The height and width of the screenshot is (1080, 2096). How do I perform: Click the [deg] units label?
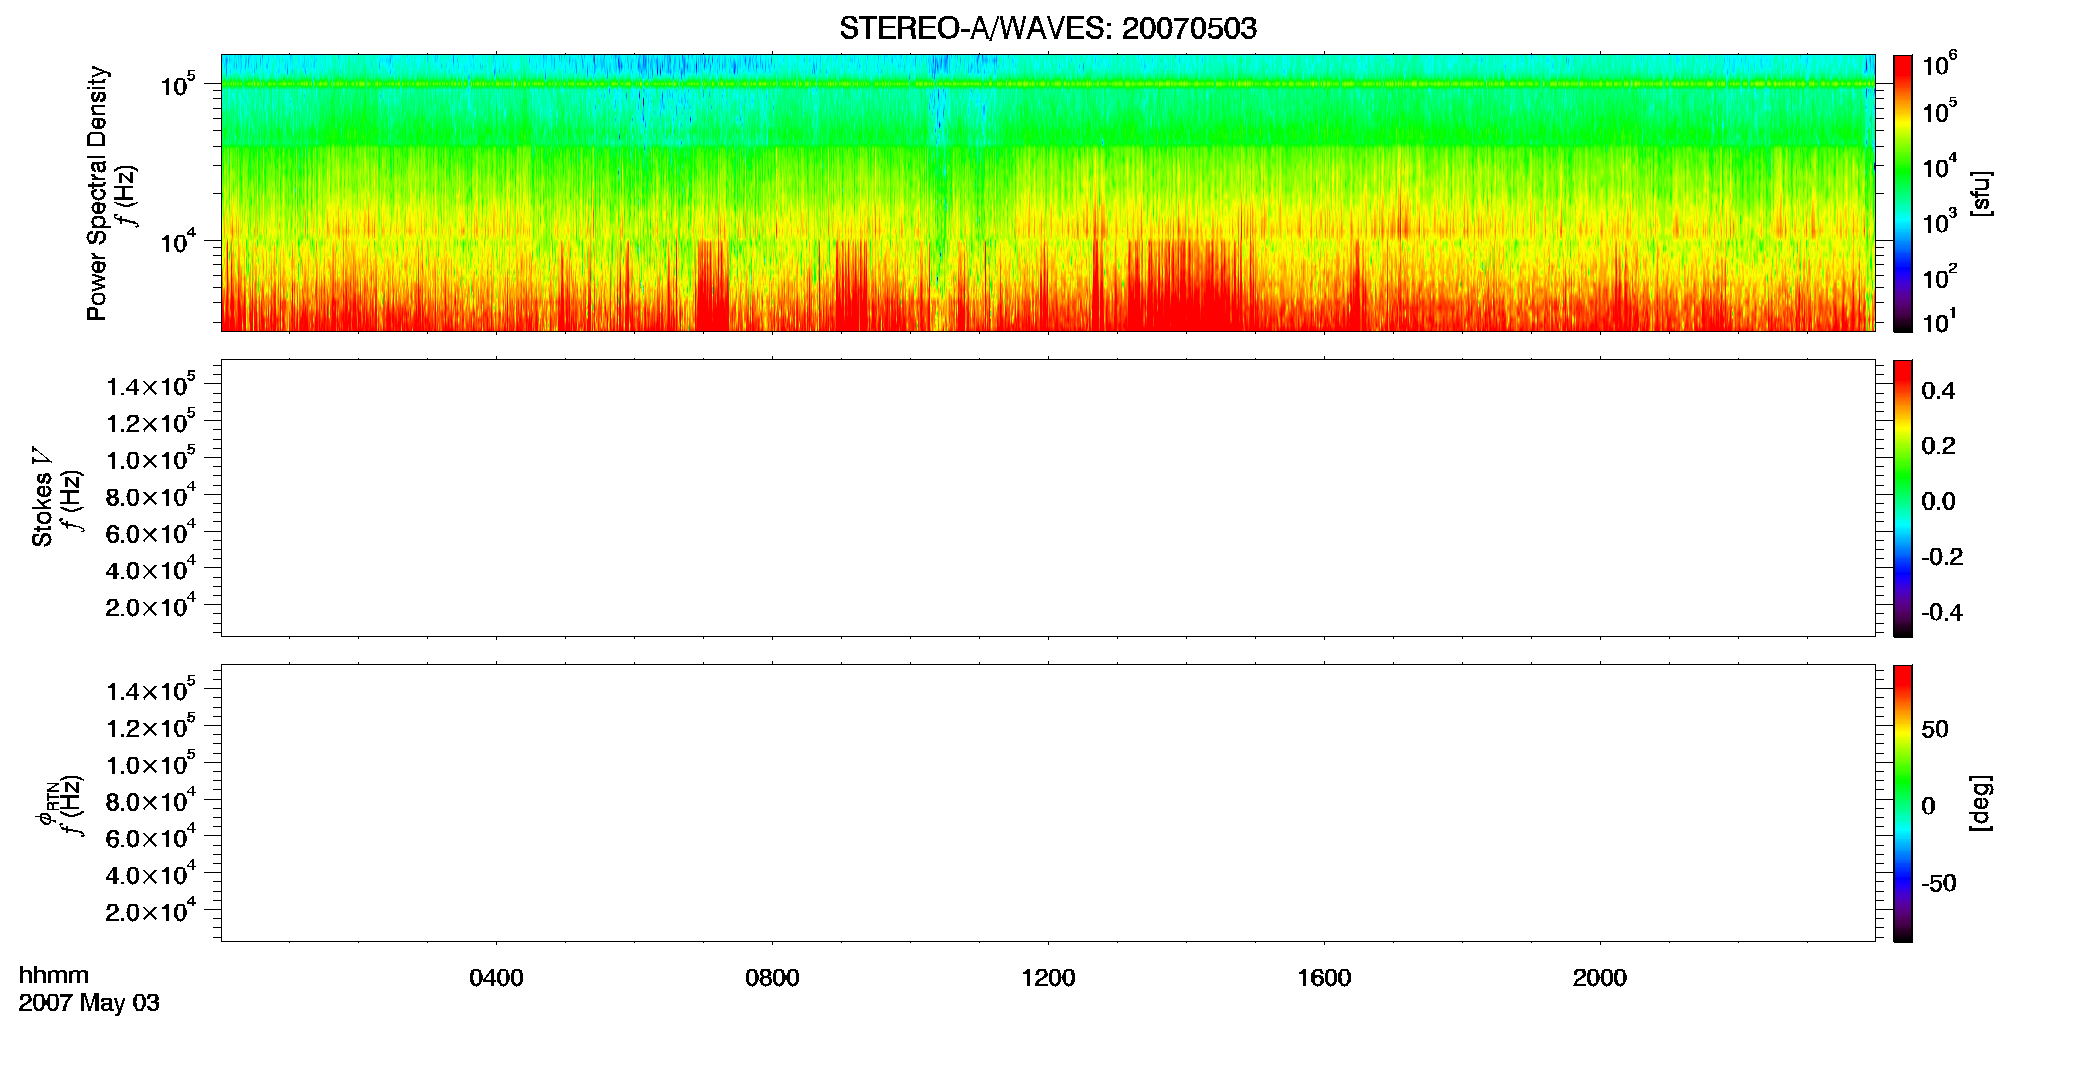1980,802
